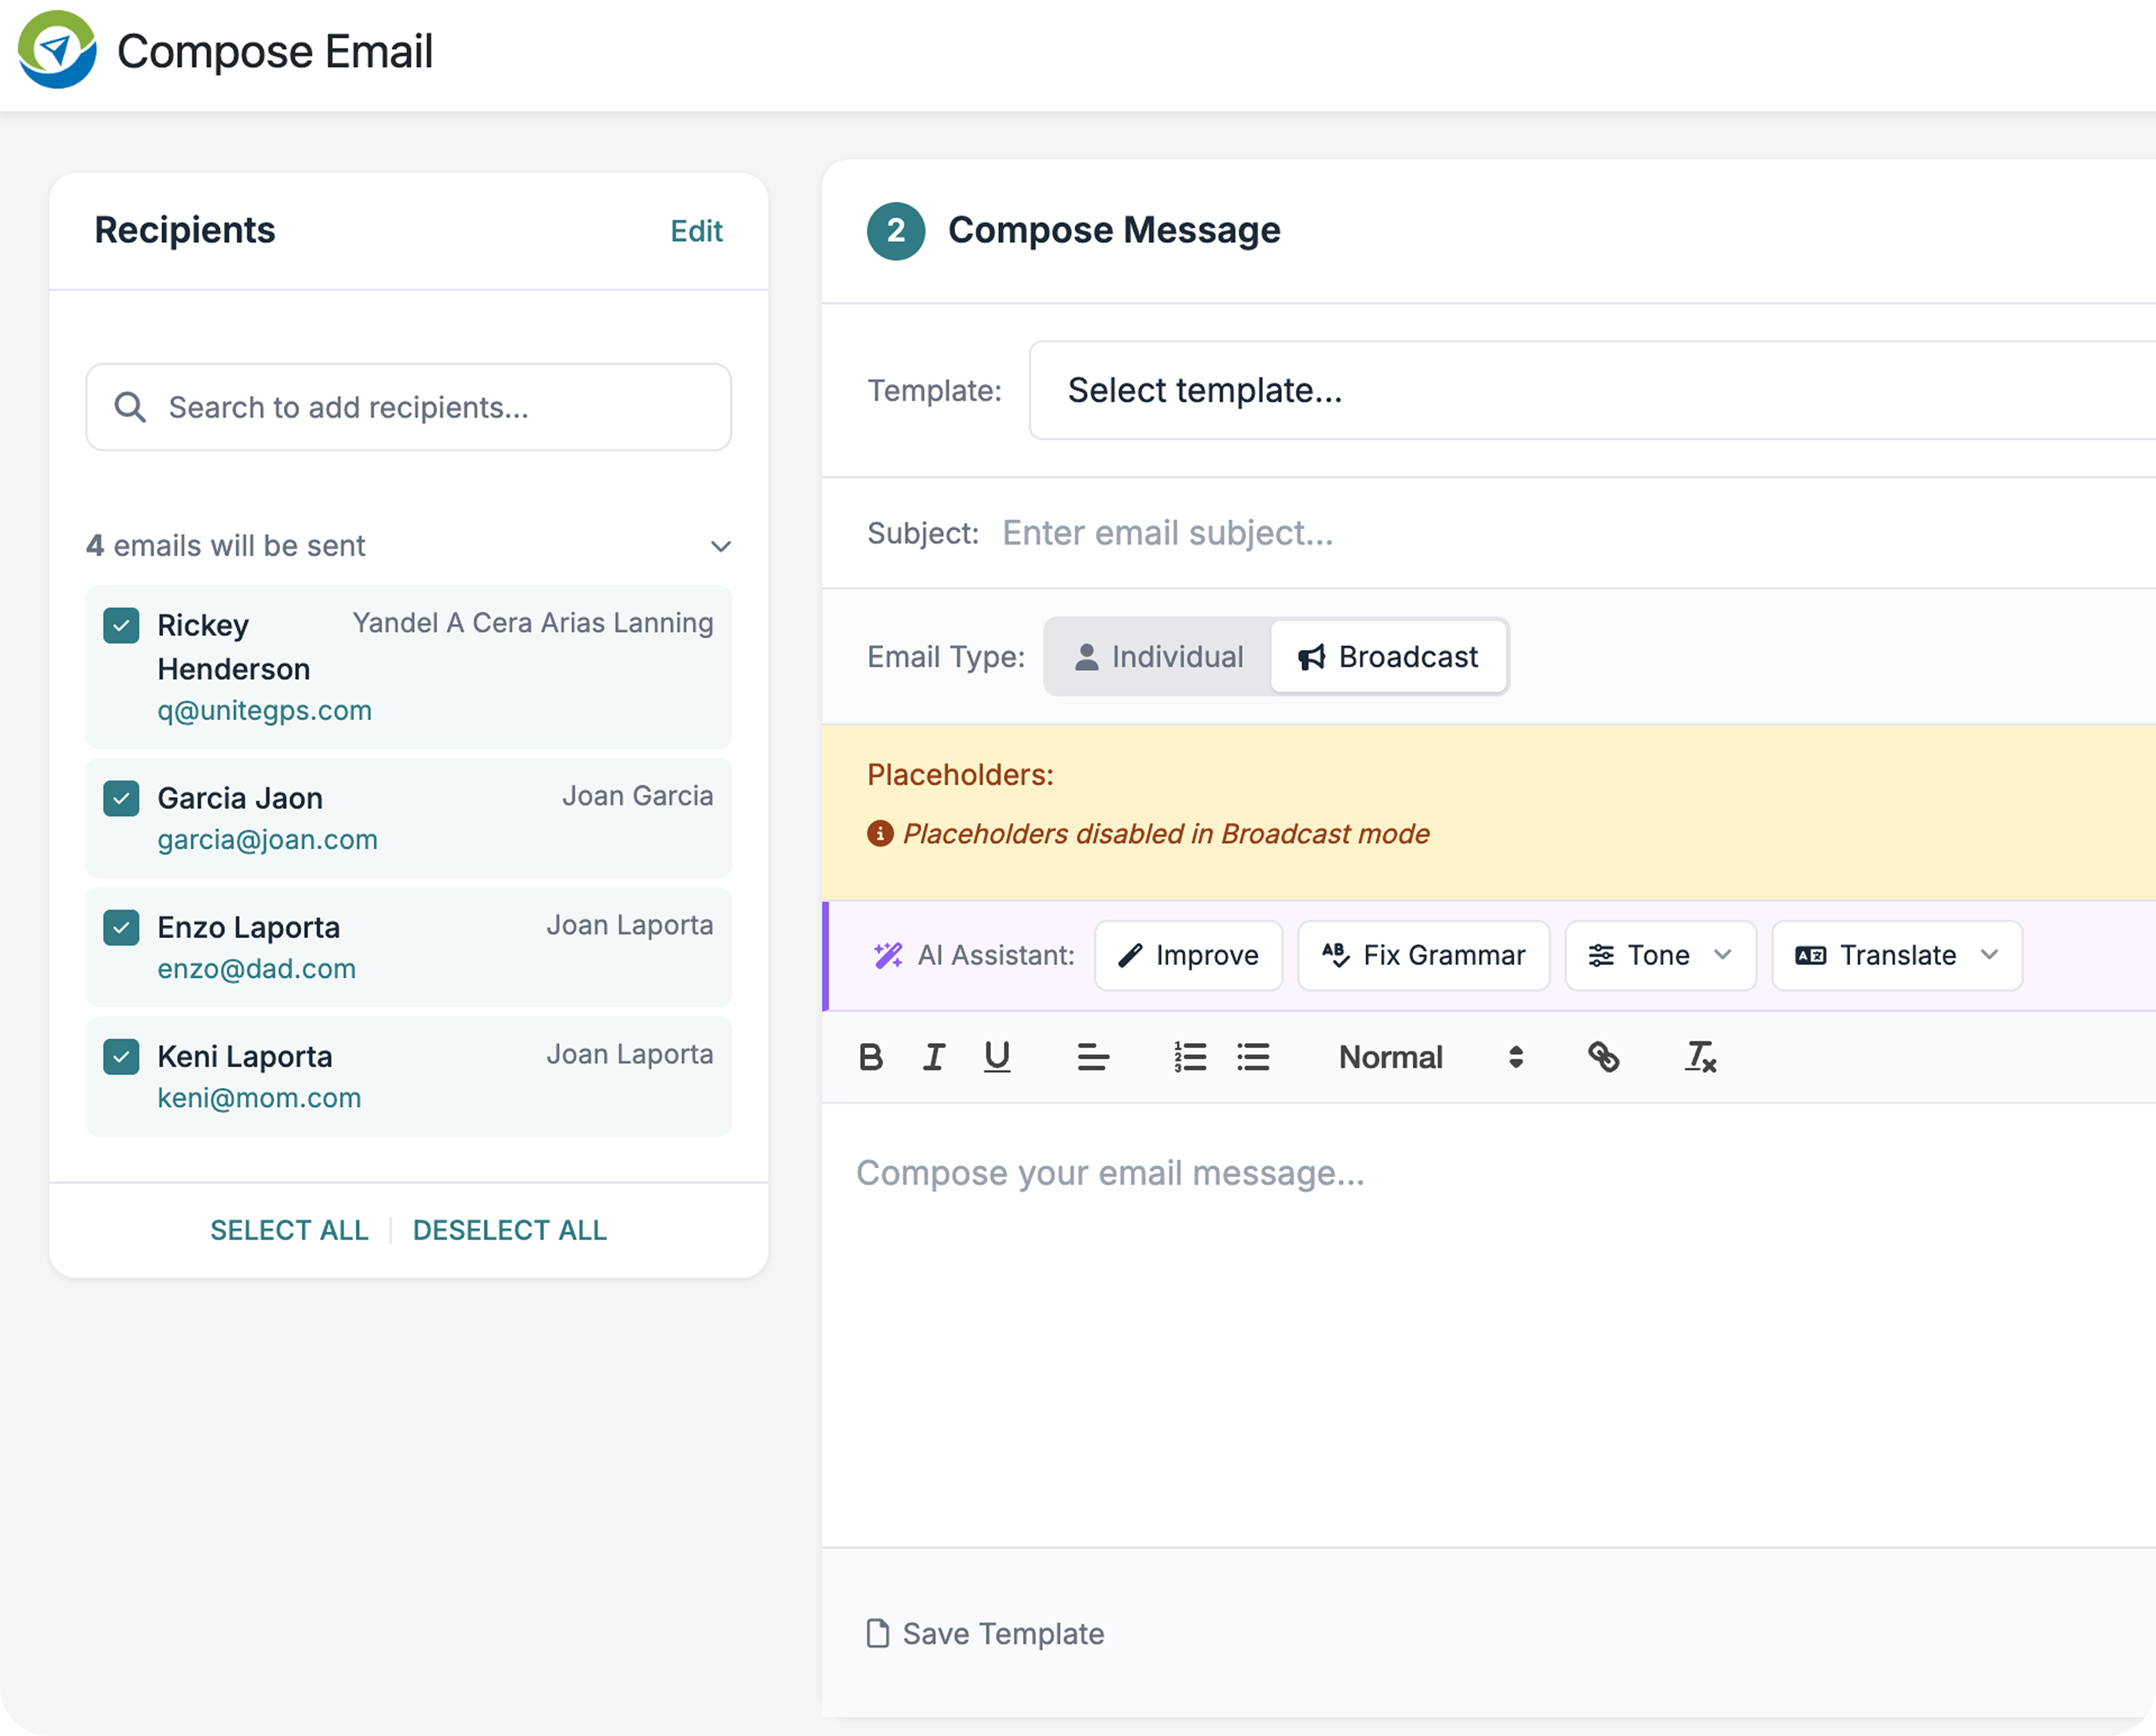Click the email message body area
Screen dimensions: 2156x1736
click(1489, 1325)
